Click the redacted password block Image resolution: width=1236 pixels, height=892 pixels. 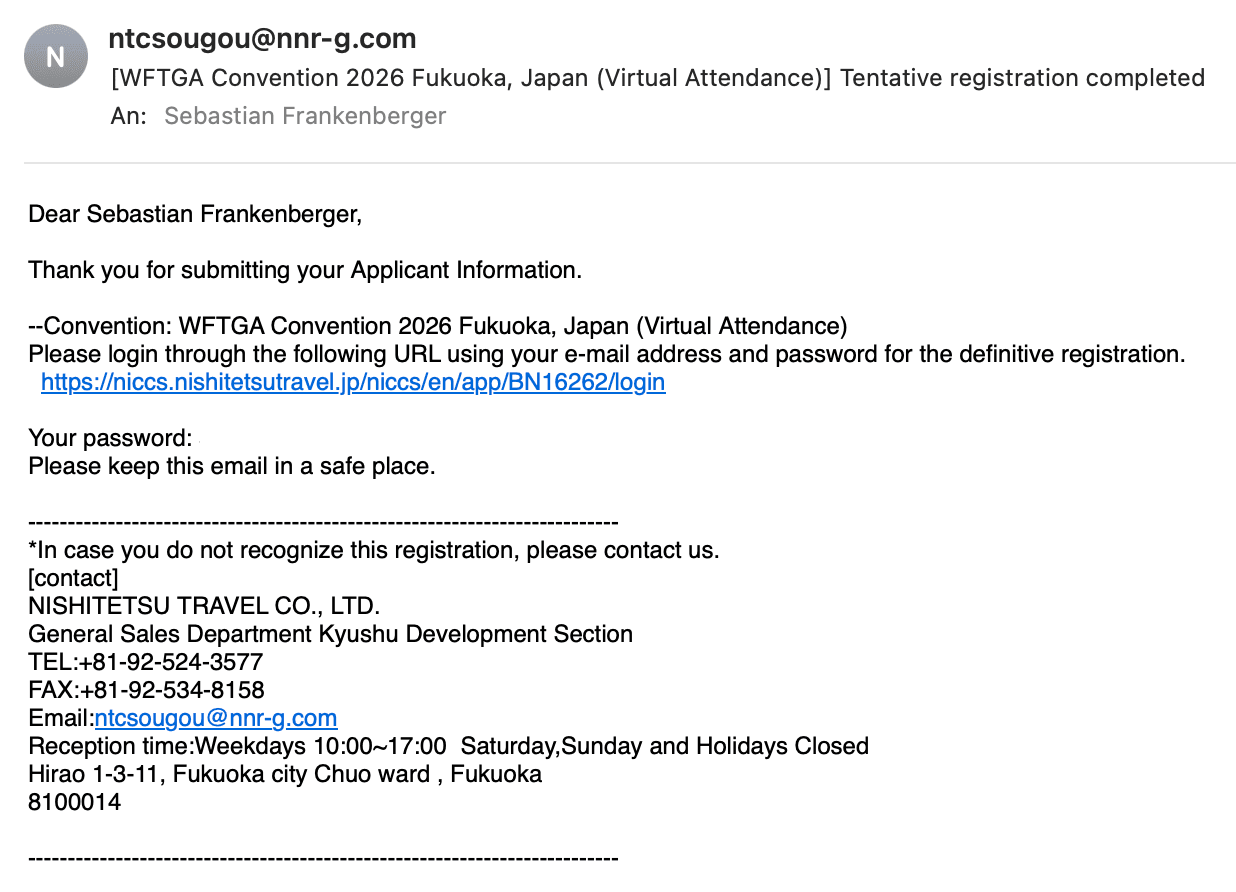tap(261, 438)
